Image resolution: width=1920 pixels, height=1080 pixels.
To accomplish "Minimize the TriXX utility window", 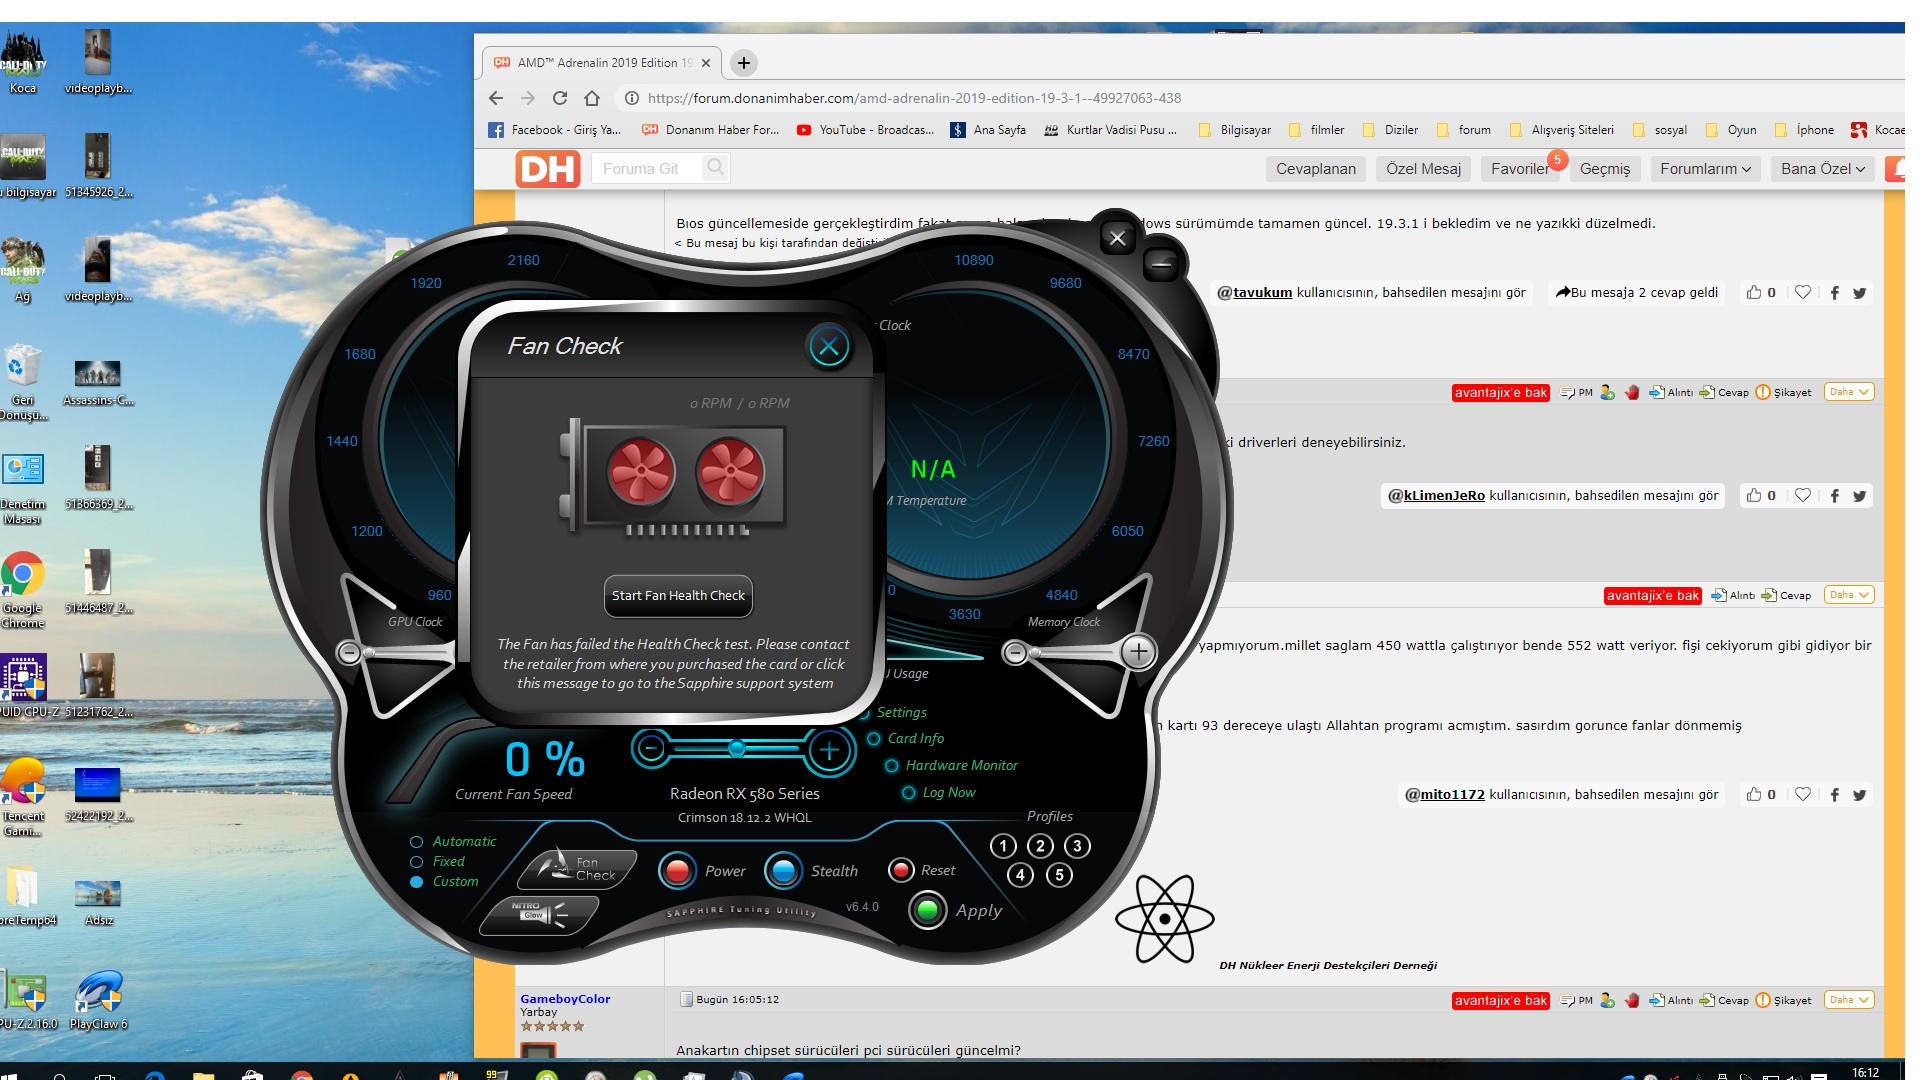I will 1161,265.
